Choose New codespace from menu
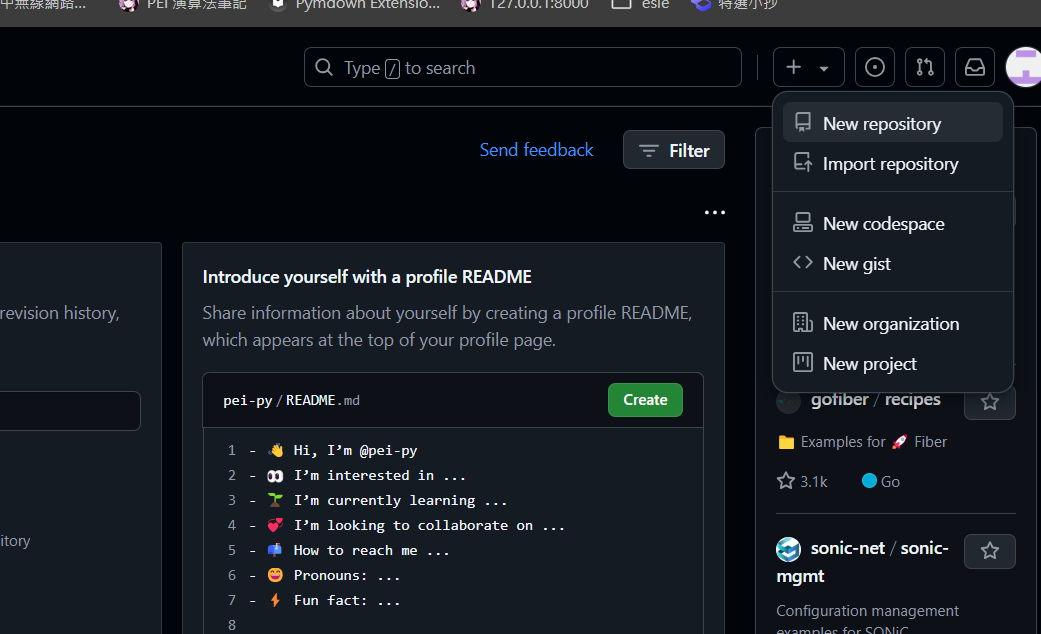This screenshot has height=634, width=1041. tap(892, 223)
